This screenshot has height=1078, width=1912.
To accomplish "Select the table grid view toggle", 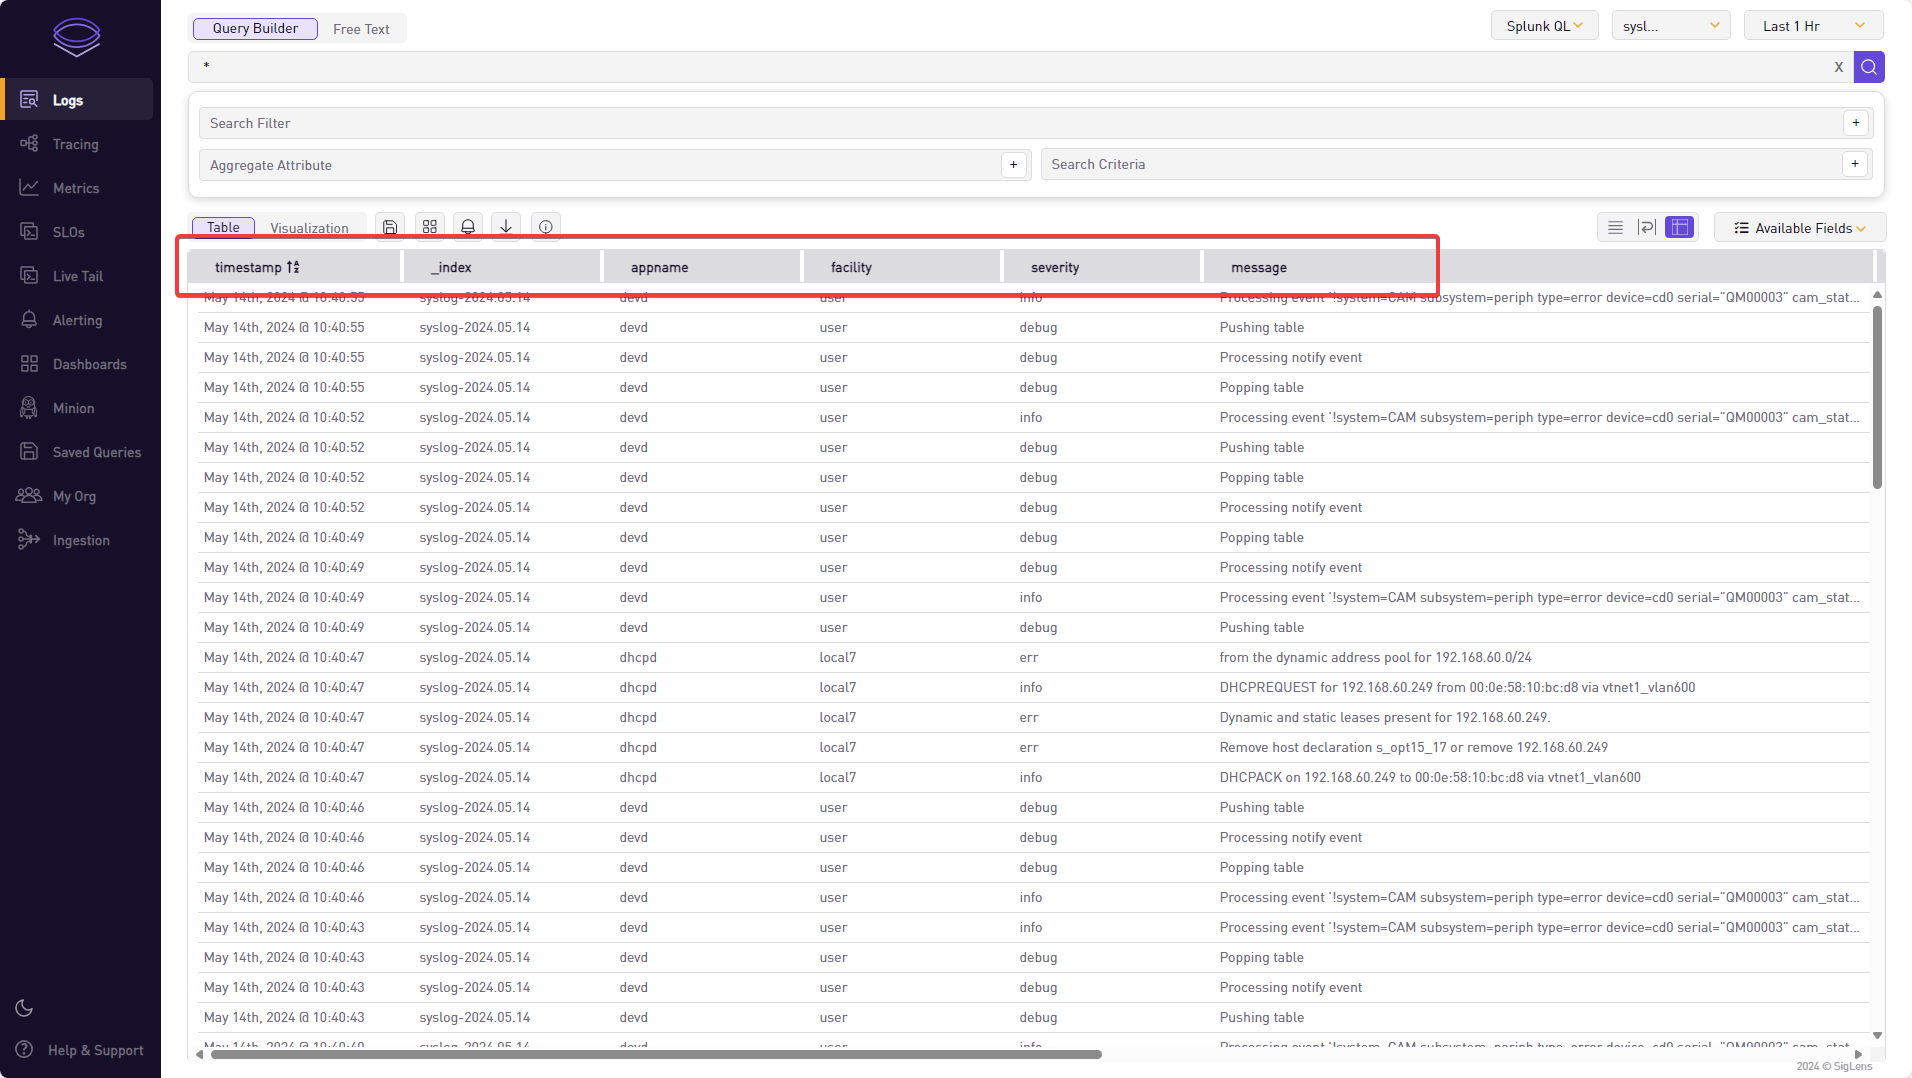I will 1680,228.
